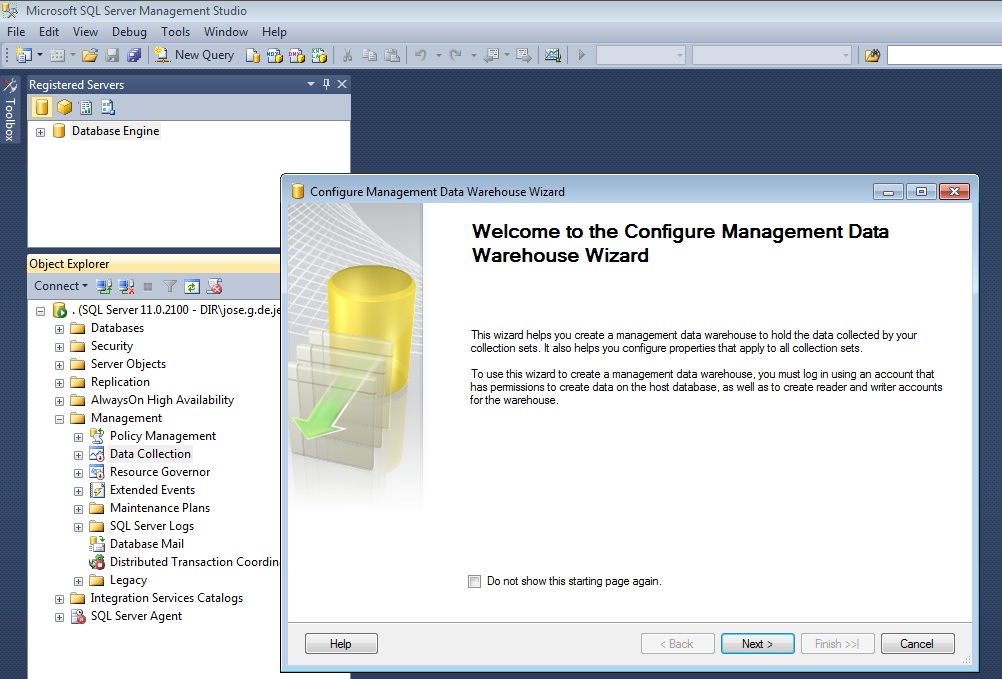
Task: Click Next in the wizard
Action: click(757, 644)
